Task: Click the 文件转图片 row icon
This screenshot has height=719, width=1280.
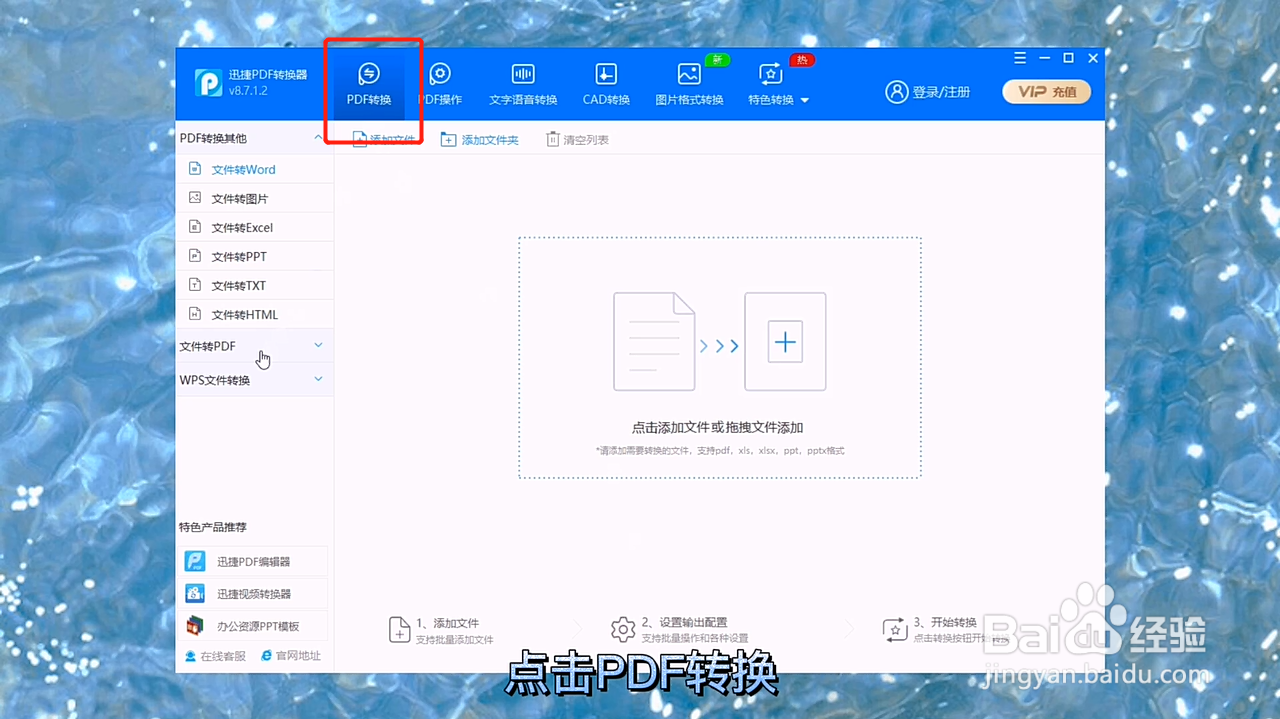Action: (195, 198)
